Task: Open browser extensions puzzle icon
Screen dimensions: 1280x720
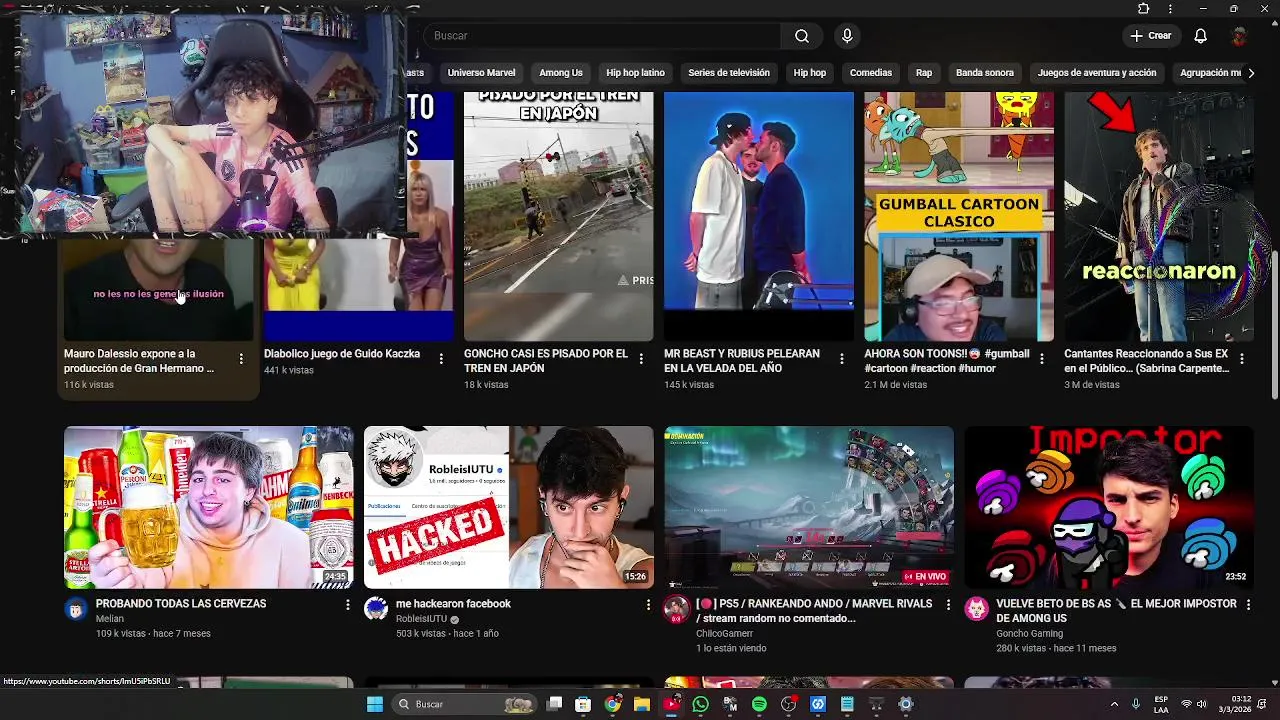Action: click(x=1144, y=9)
